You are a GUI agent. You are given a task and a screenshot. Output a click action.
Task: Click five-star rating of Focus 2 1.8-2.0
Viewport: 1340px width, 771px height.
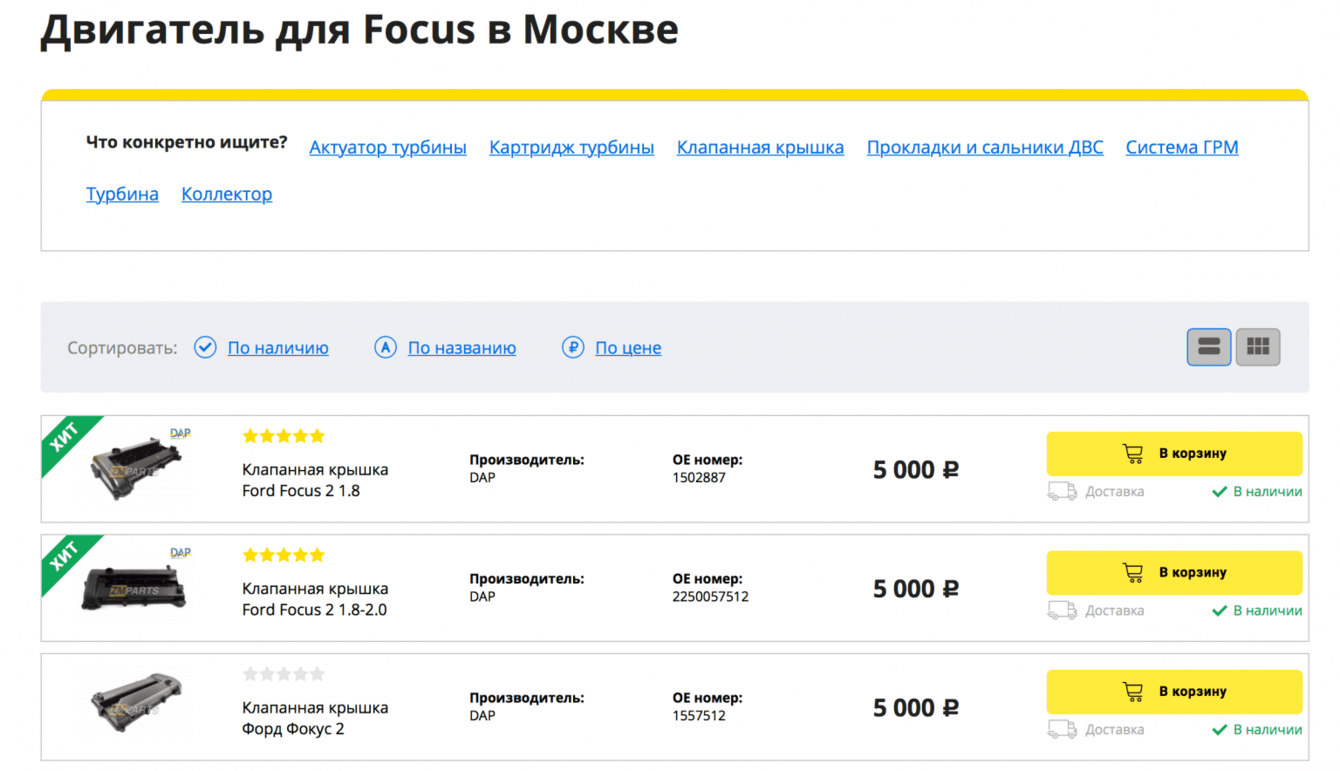284,555
